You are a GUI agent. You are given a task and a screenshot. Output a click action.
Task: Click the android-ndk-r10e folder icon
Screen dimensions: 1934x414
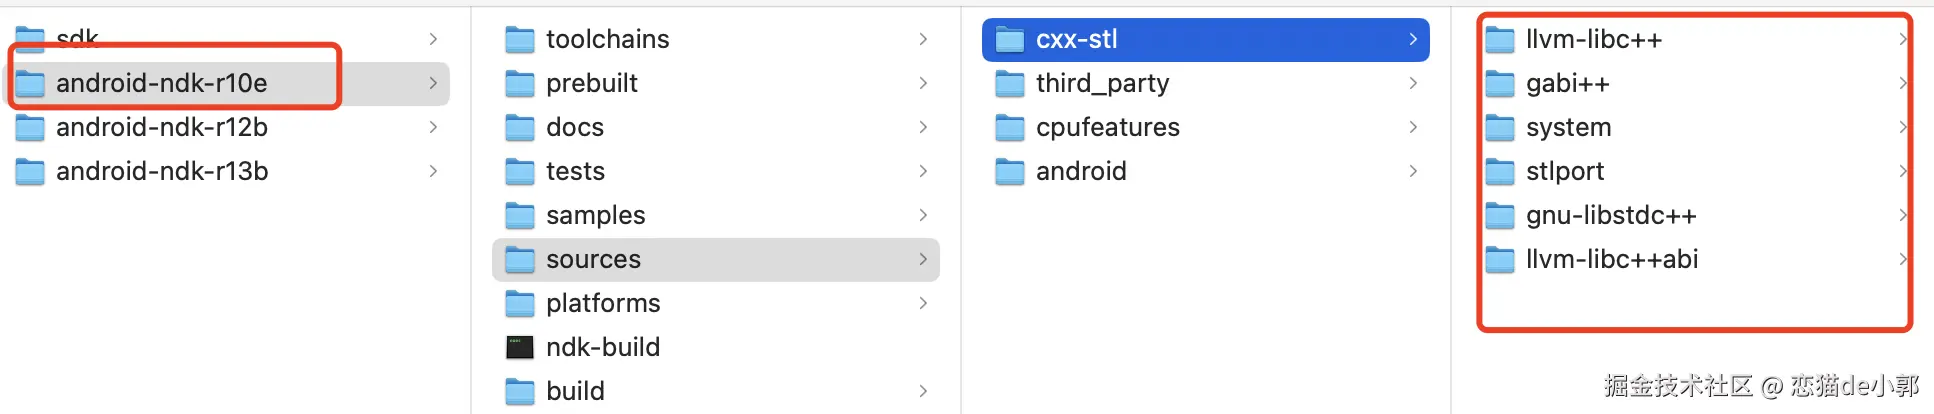30,83
